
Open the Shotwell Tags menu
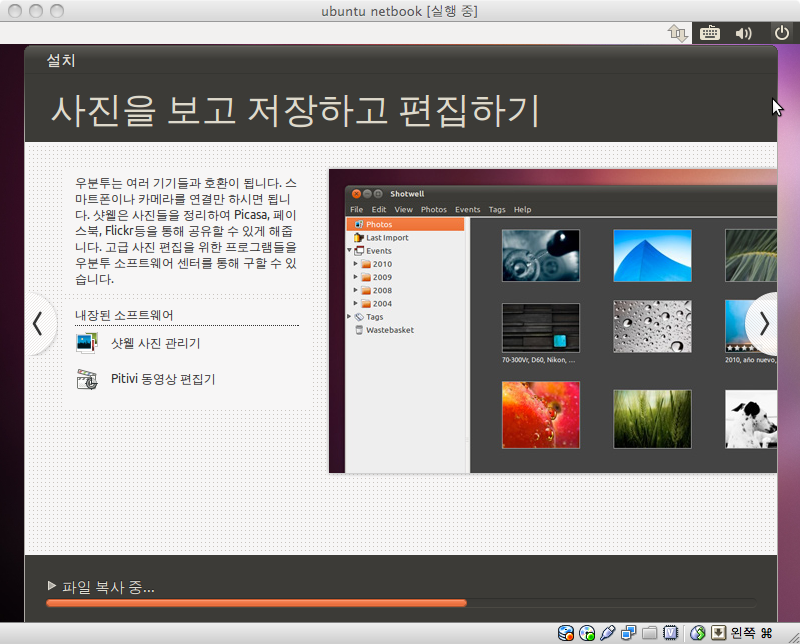tap(497, 209)
